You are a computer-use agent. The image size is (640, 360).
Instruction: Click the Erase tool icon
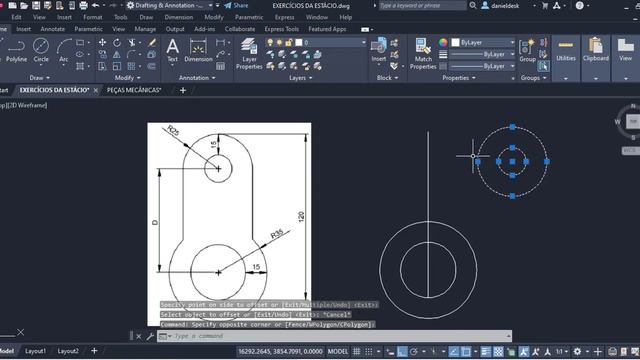152,42
